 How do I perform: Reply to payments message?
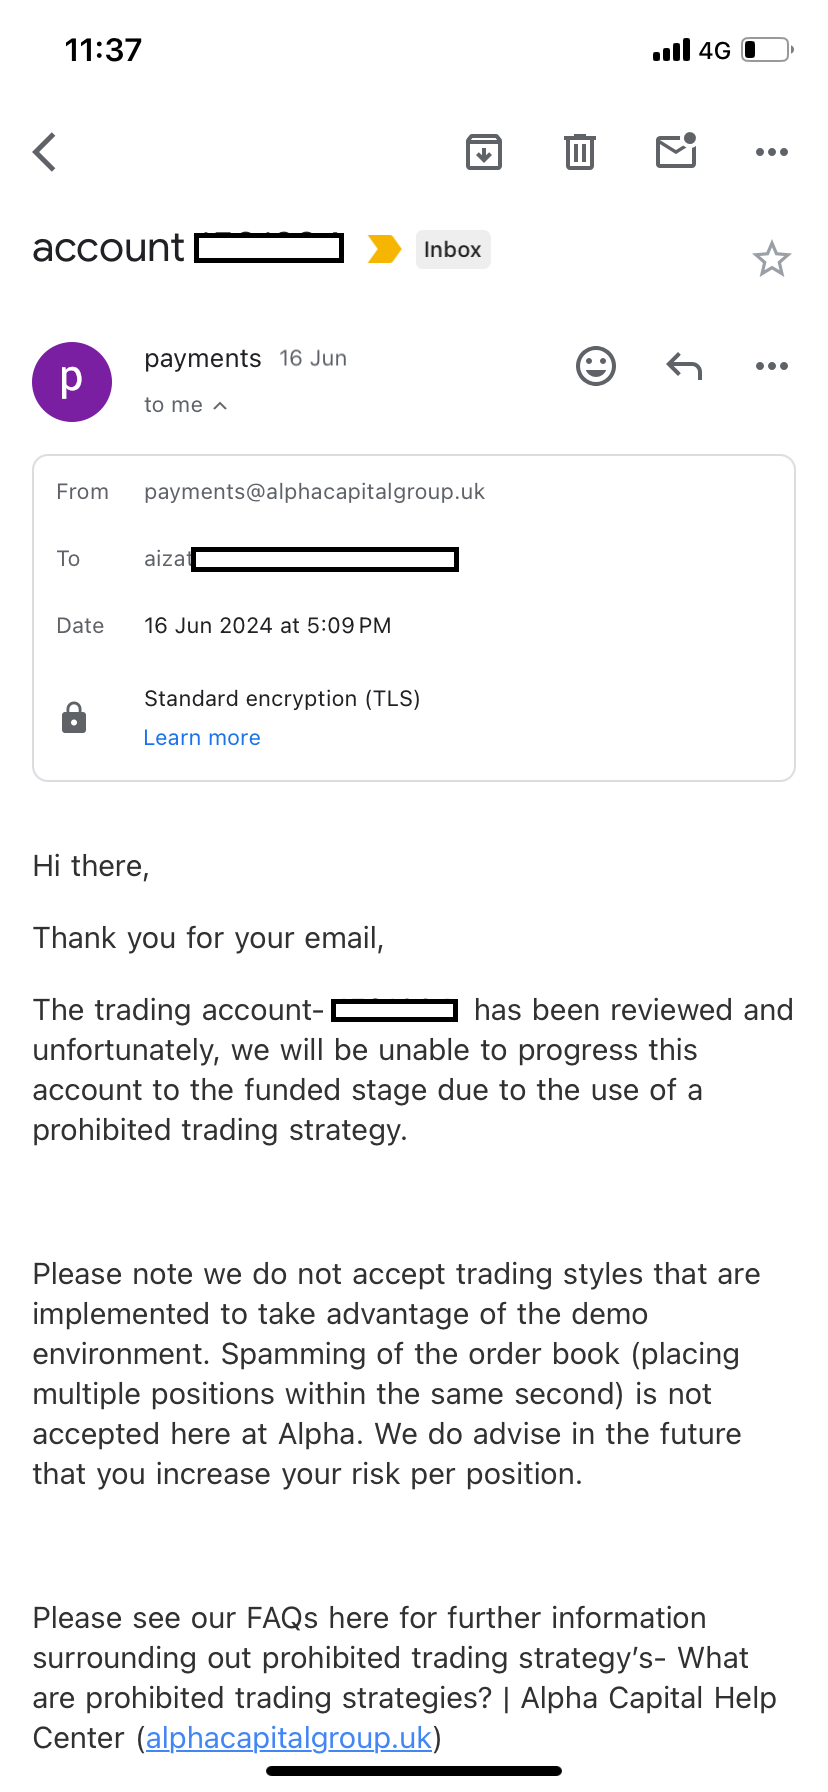684,366
